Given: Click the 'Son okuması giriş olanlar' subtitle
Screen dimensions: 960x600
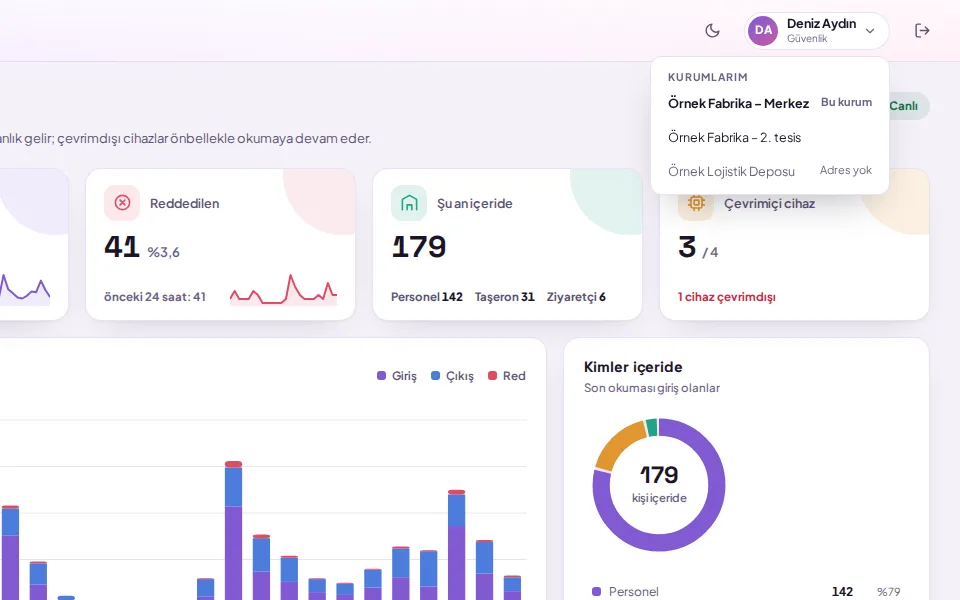Looking at the screenshot, I should (x=652, y=388).
